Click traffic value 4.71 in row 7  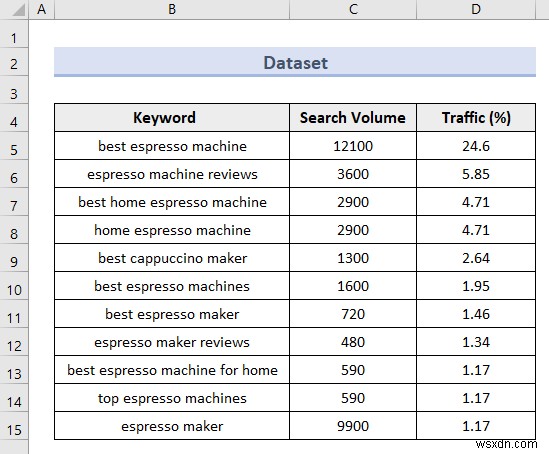[476, 202]
